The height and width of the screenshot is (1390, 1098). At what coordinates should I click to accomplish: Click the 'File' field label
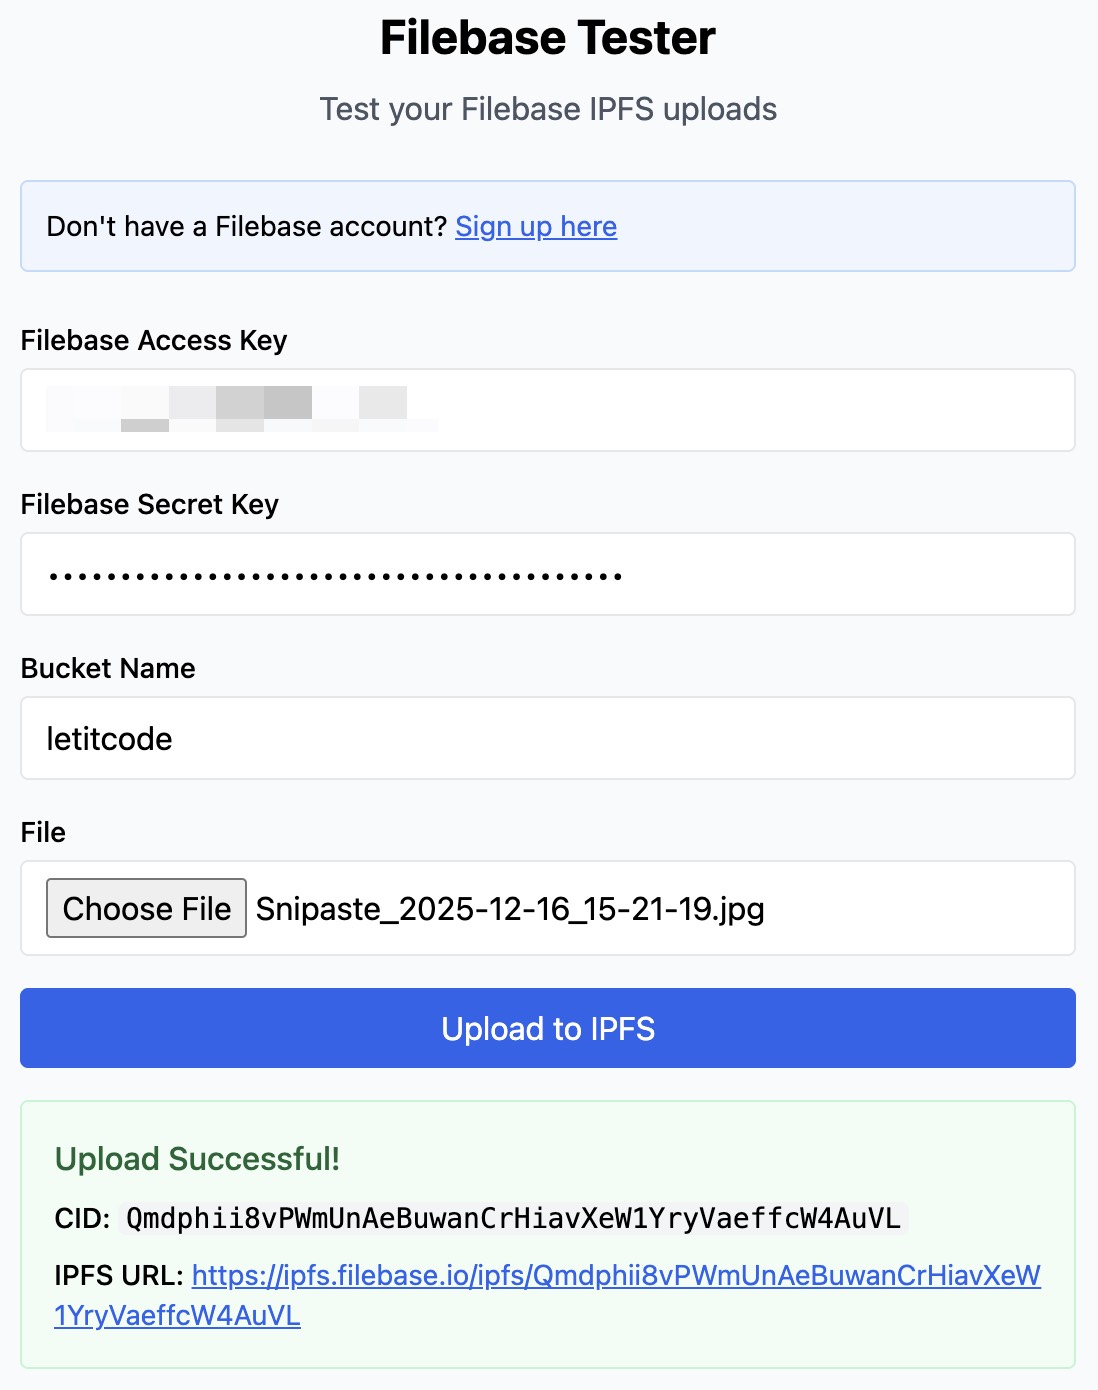(43, 833)
